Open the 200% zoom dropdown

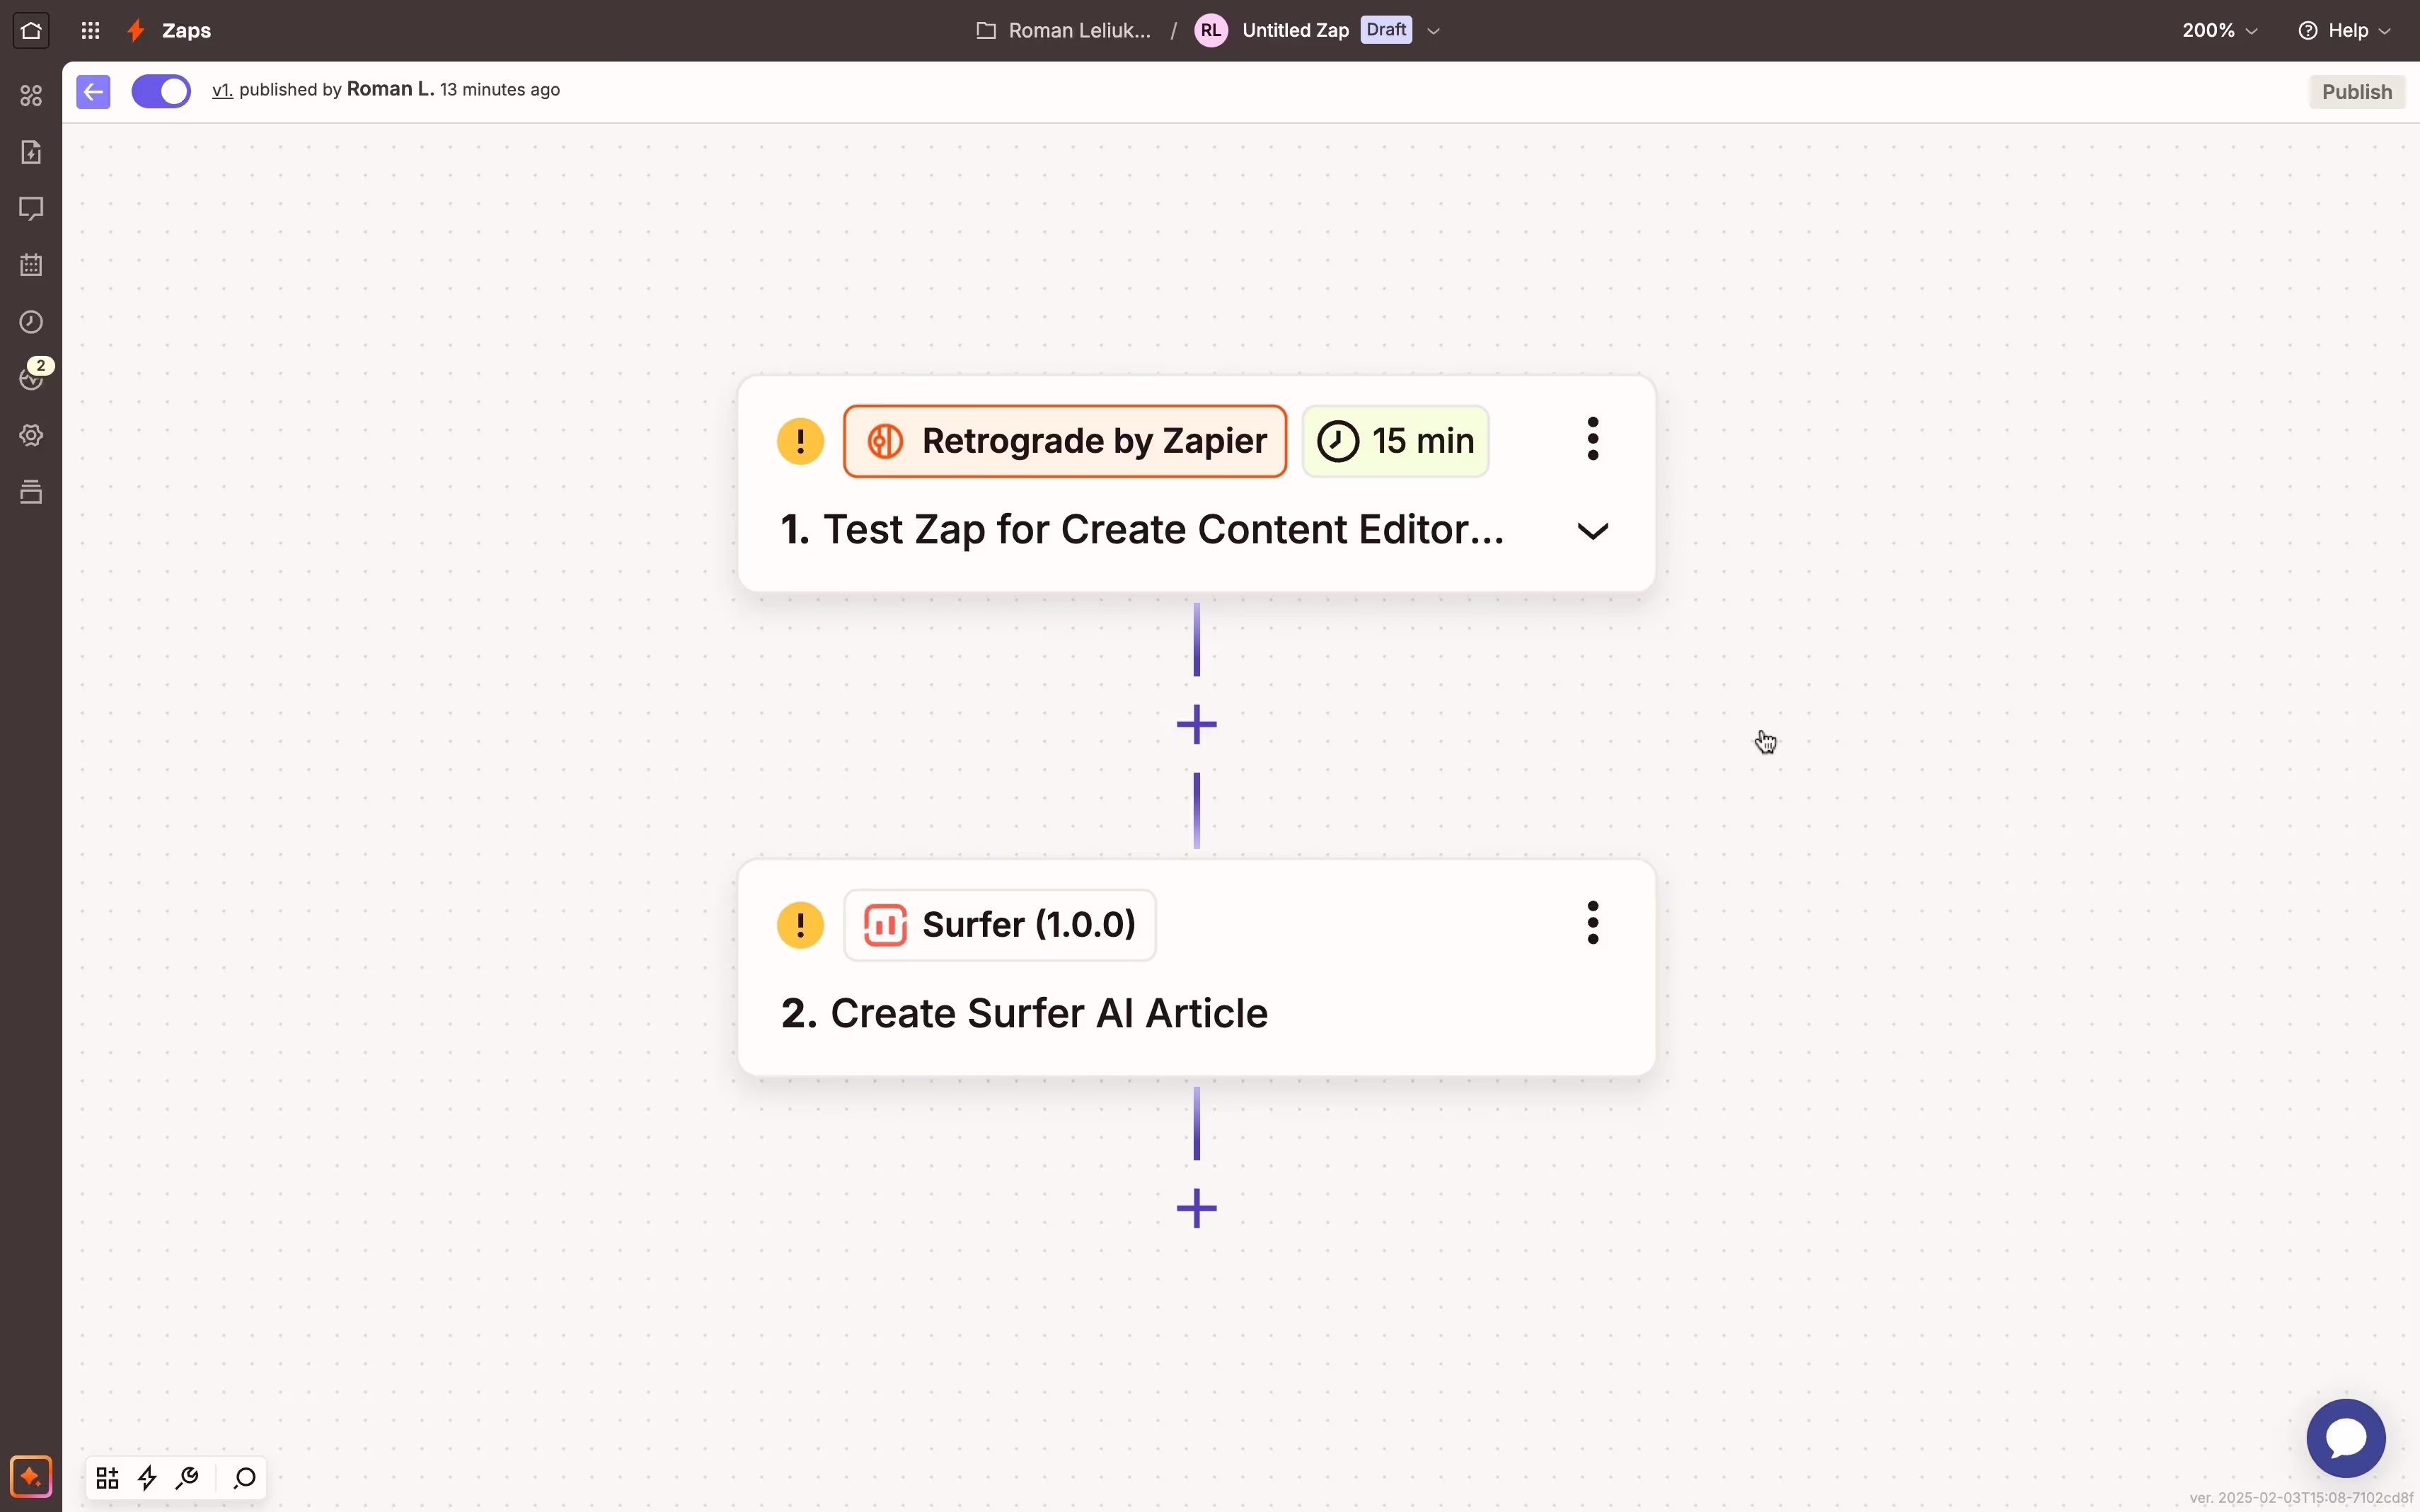(2219, 30)
